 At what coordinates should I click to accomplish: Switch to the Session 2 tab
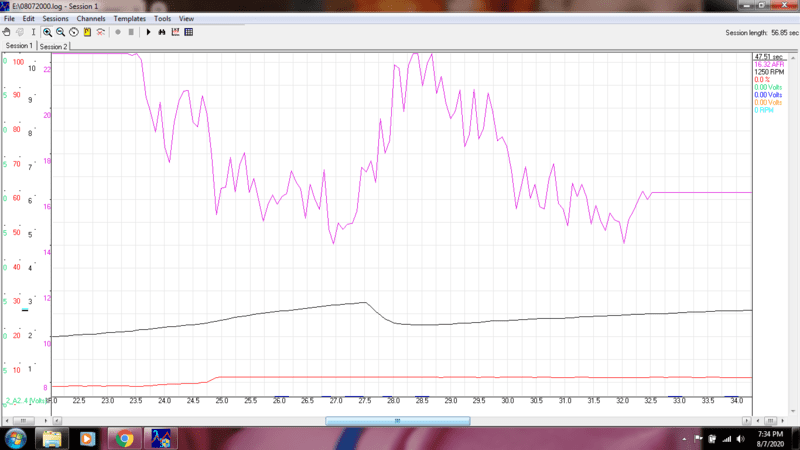[53, 46]
